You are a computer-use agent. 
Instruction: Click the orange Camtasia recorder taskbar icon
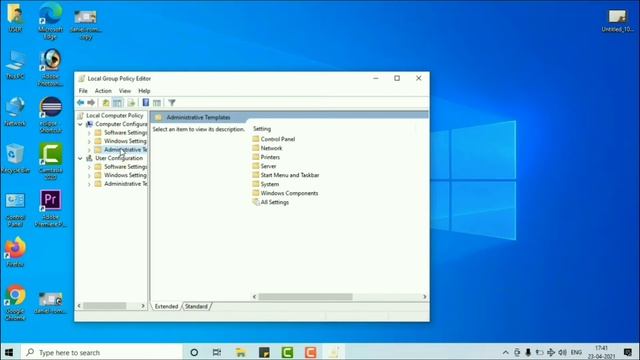tap(311, 352)
